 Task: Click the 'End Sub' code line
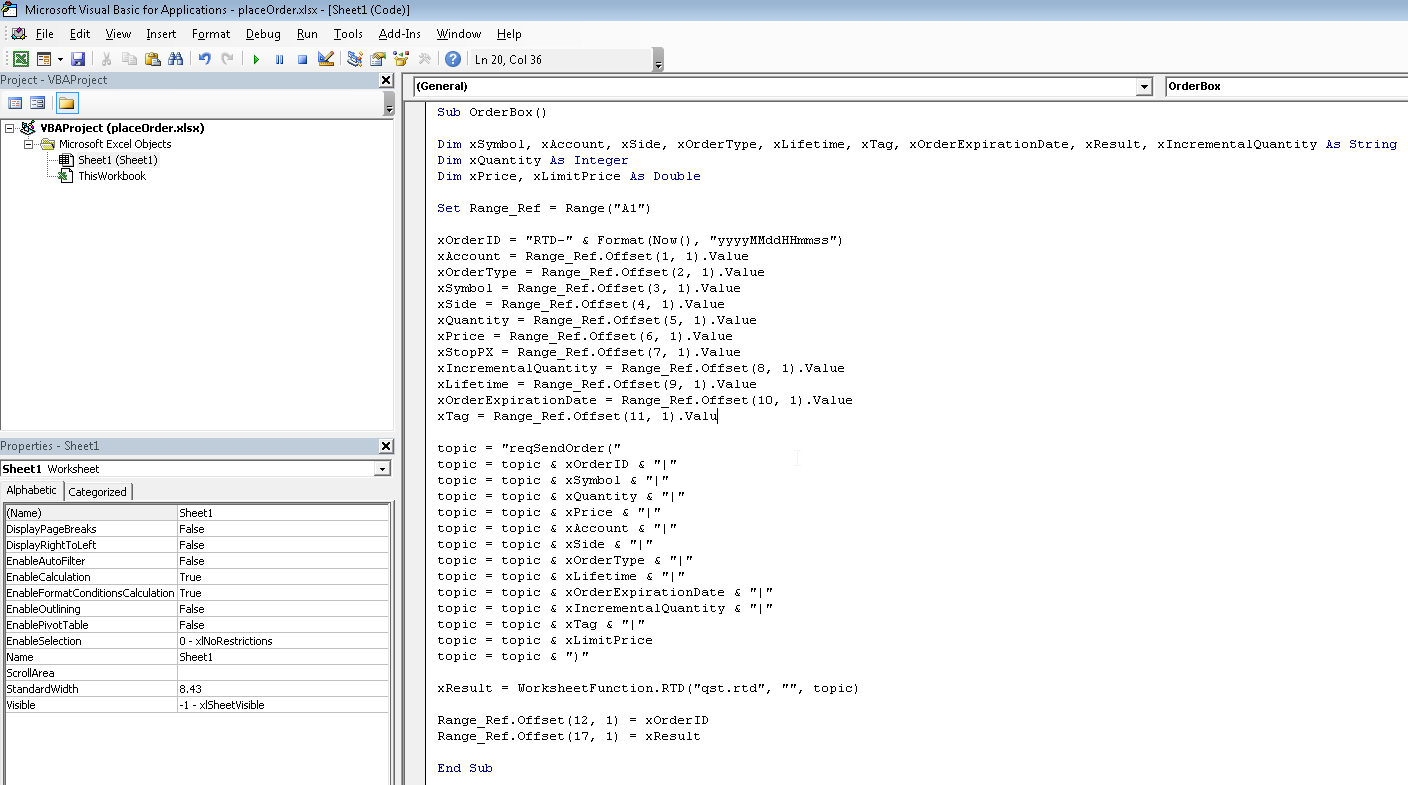(465, 768)
